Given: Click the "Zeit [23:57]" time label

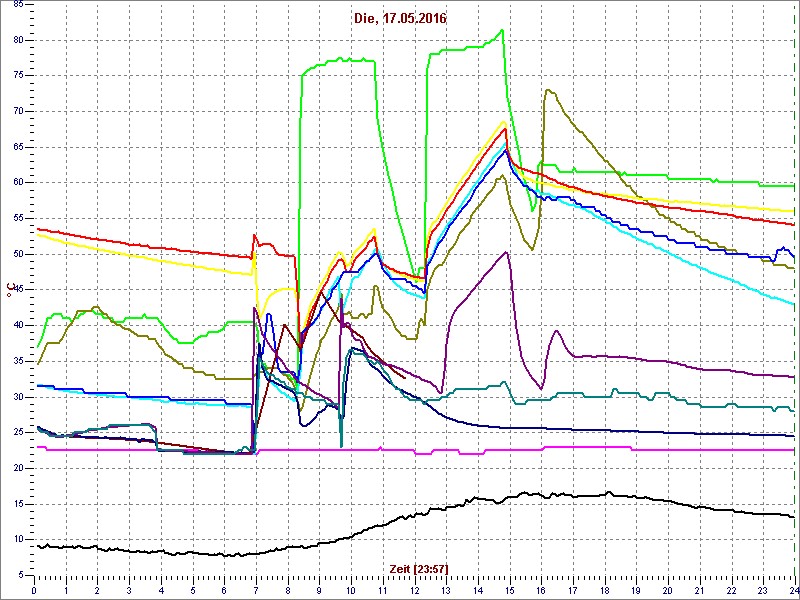Looking at the screenshot, I should pyautogui.click(x=419, y=568).
